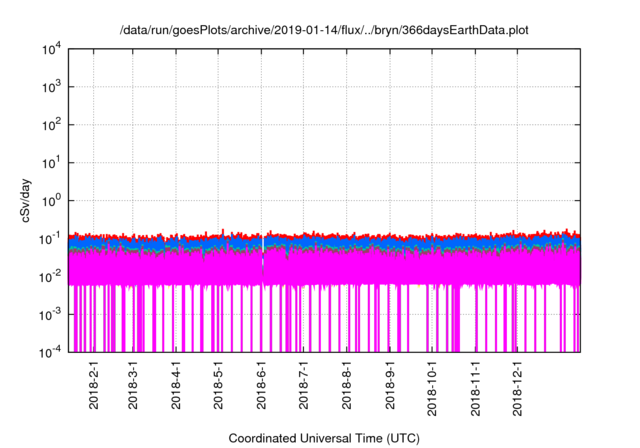
Task: Click the 2018-10-1 date label
Action: click(x=432, y=388)
